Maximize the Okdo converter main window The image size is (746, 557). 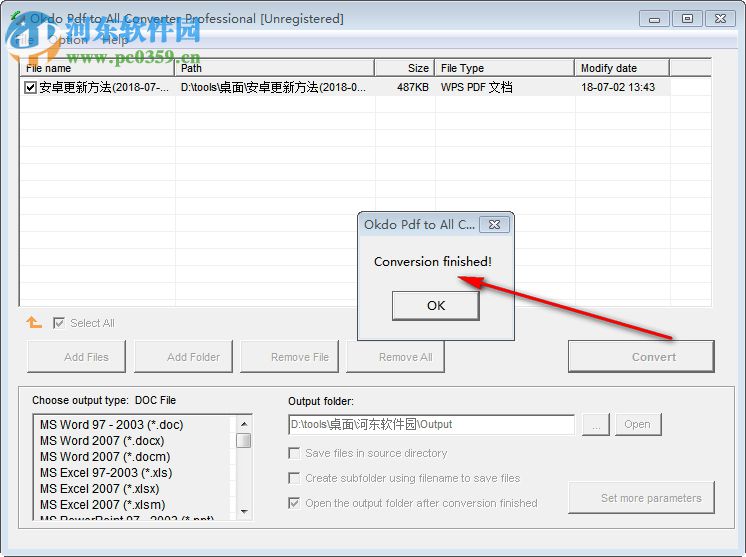[x=687, y=19]
